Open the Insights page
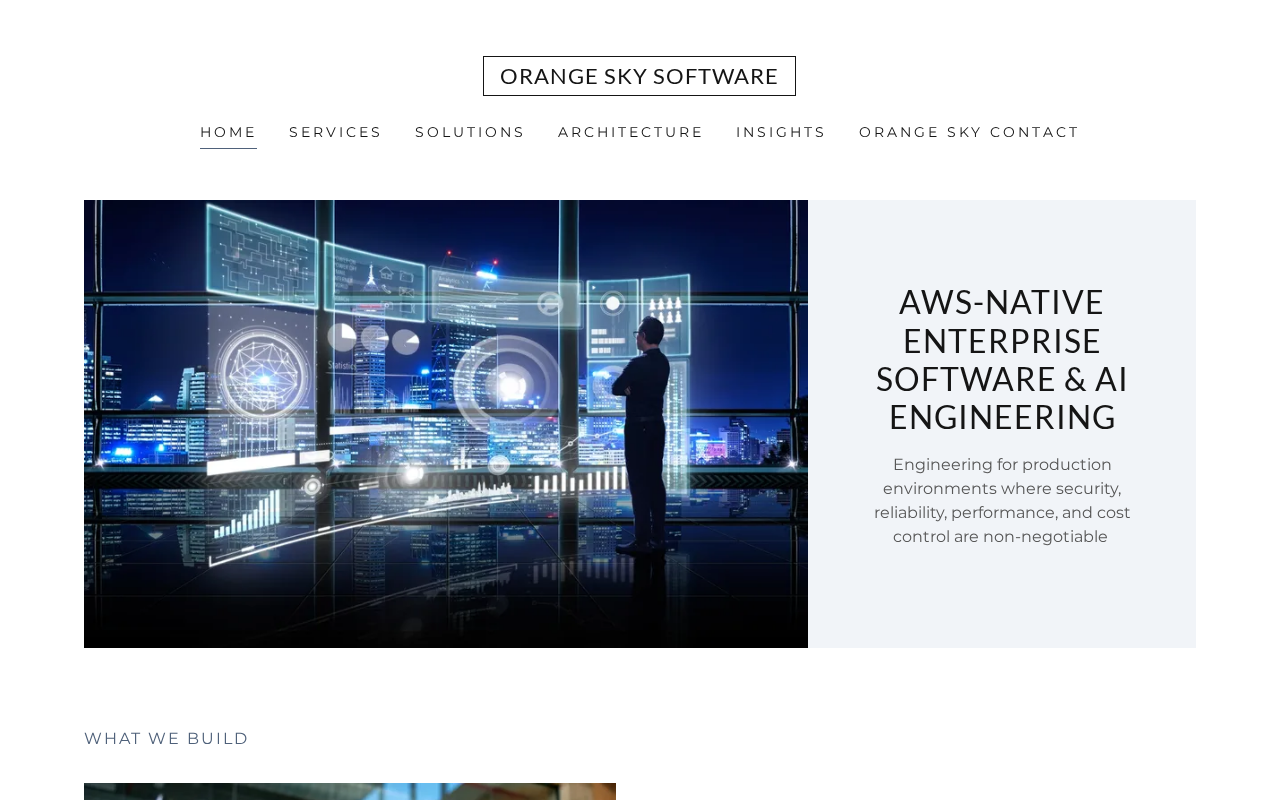Viewport: 1280px width, 800px height. pyautogui.click(x=781, y=132)
